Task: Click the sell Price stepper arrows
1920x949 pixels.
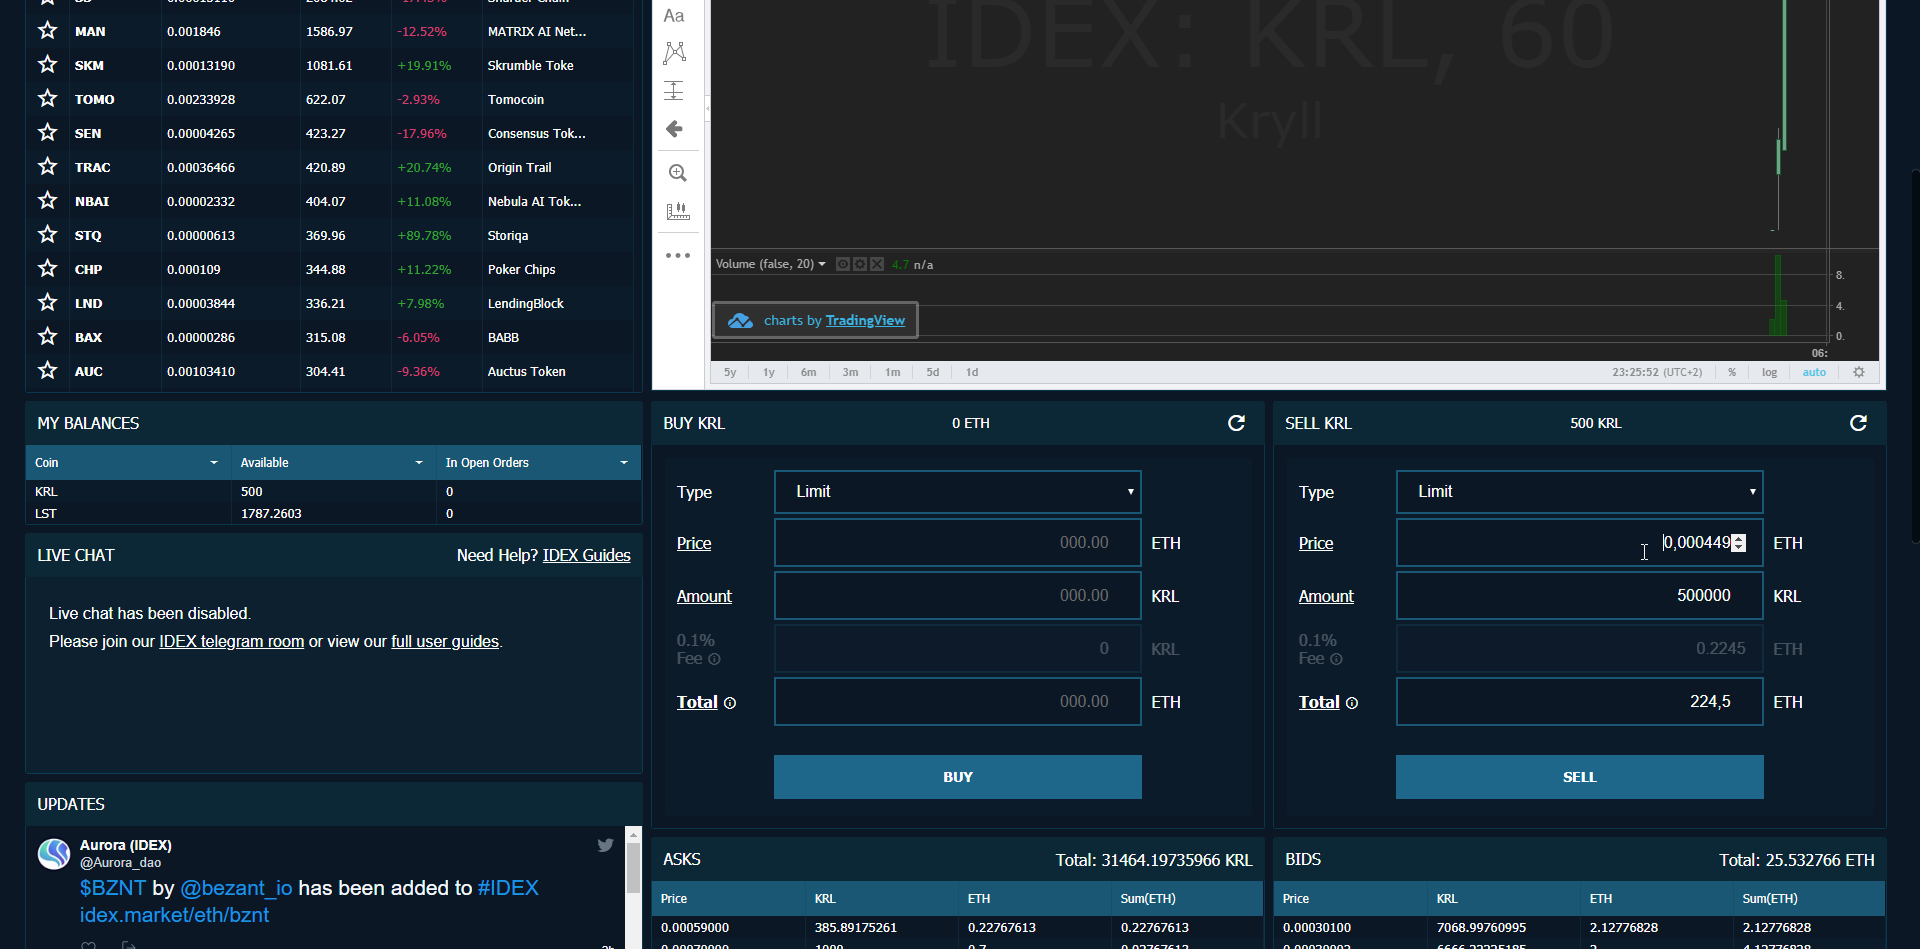Action: 1739,543
